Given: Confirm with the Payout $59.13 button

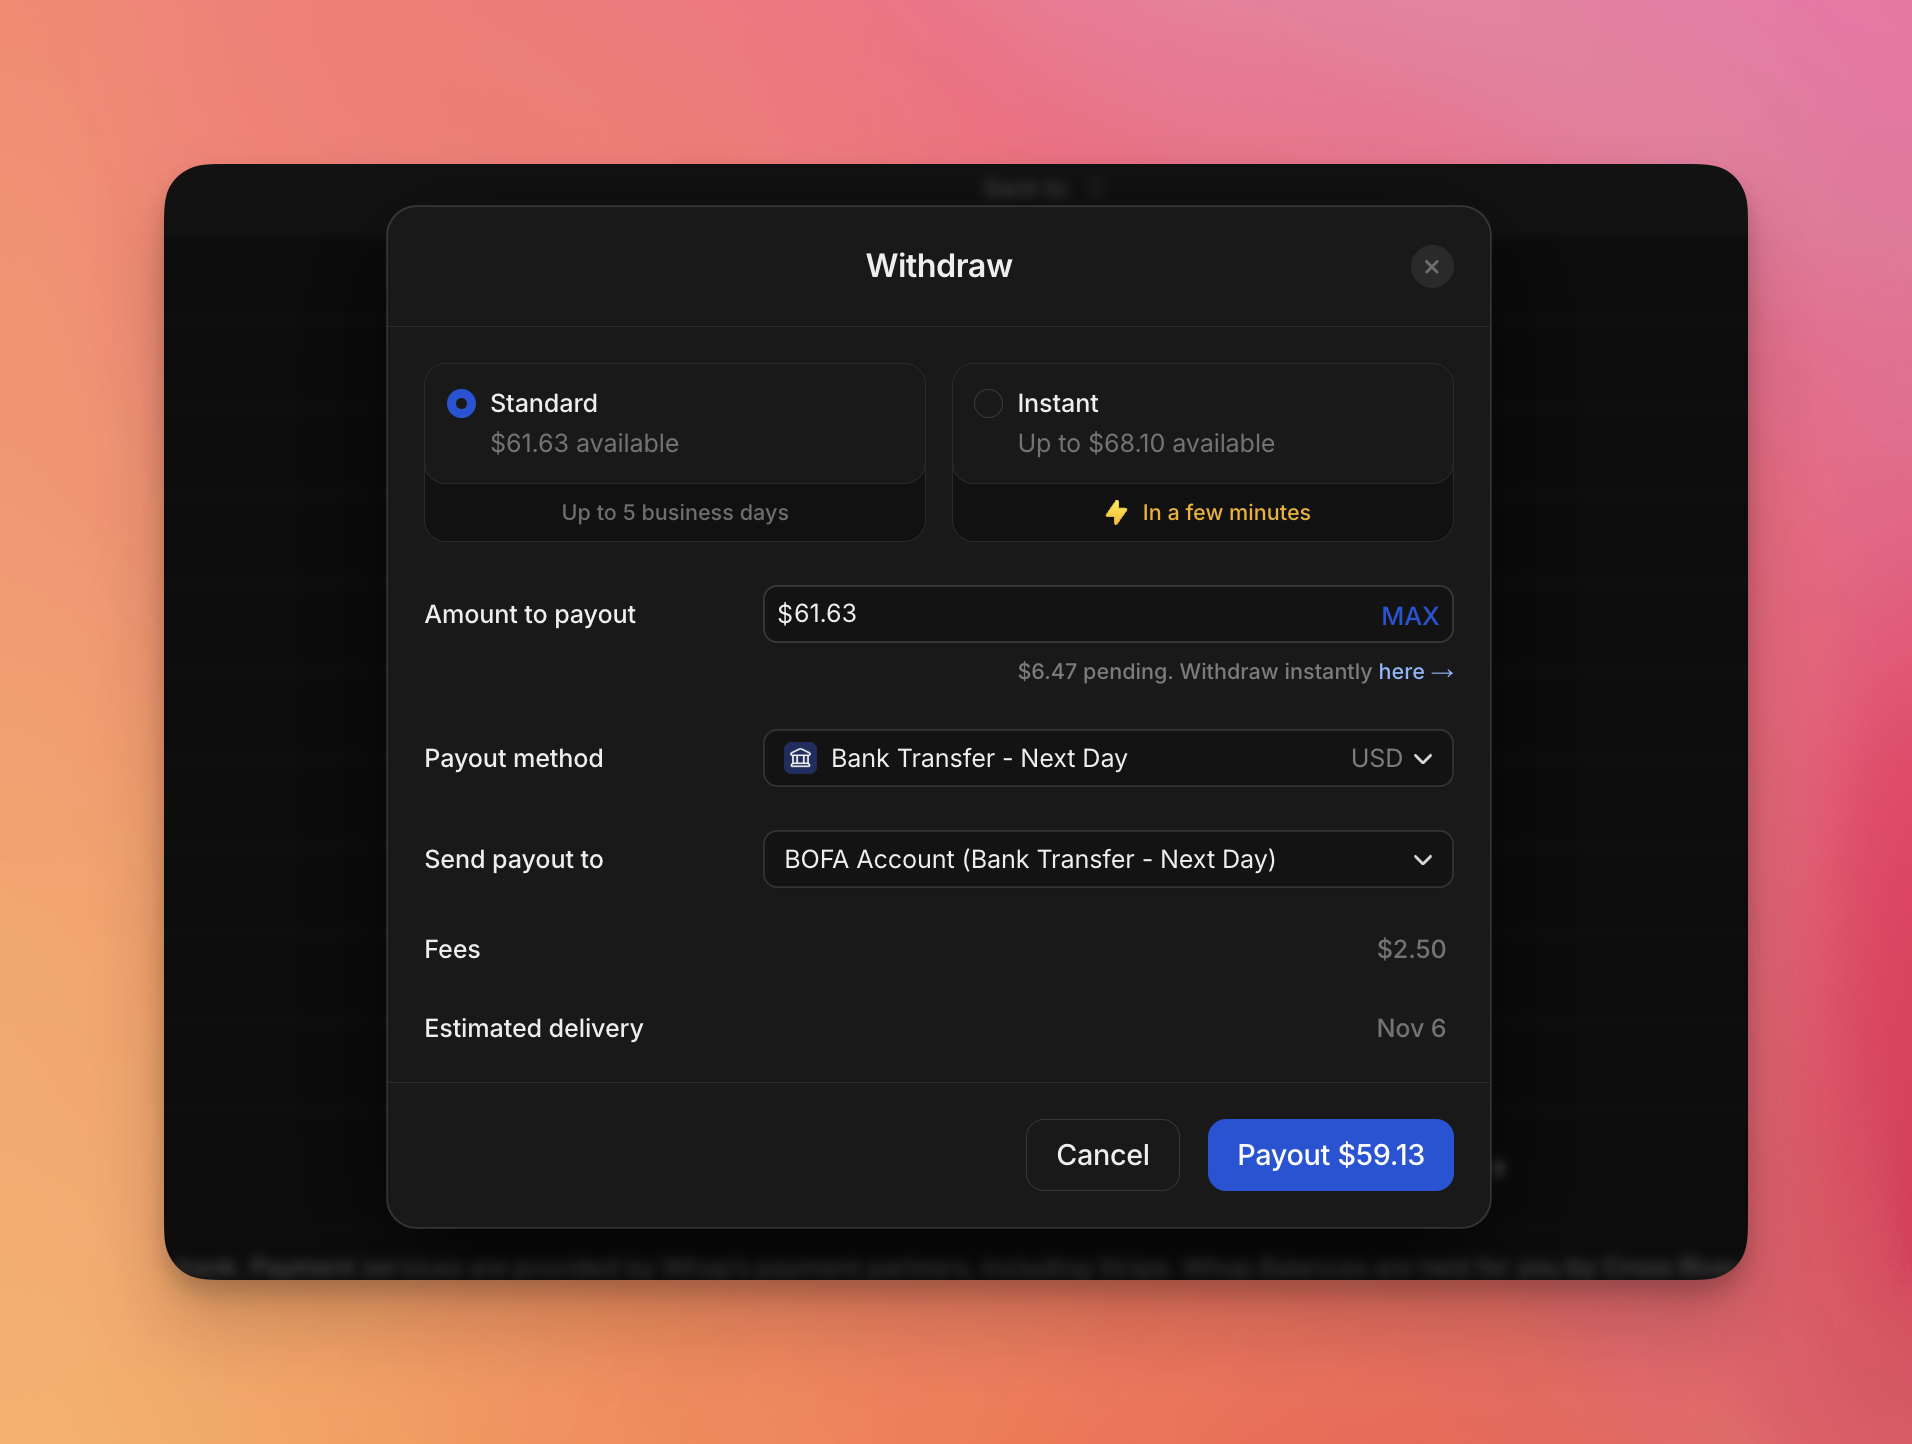Looking at the screenshot, I should pos(1329,1155).
